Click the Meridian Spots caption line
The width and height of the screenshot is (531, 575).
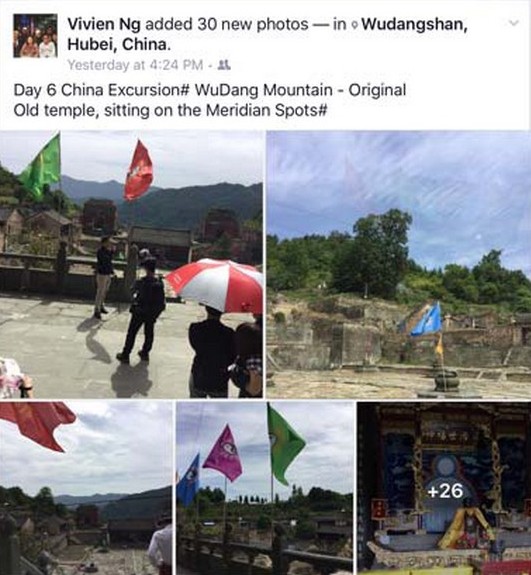click(x=170, y=110)
